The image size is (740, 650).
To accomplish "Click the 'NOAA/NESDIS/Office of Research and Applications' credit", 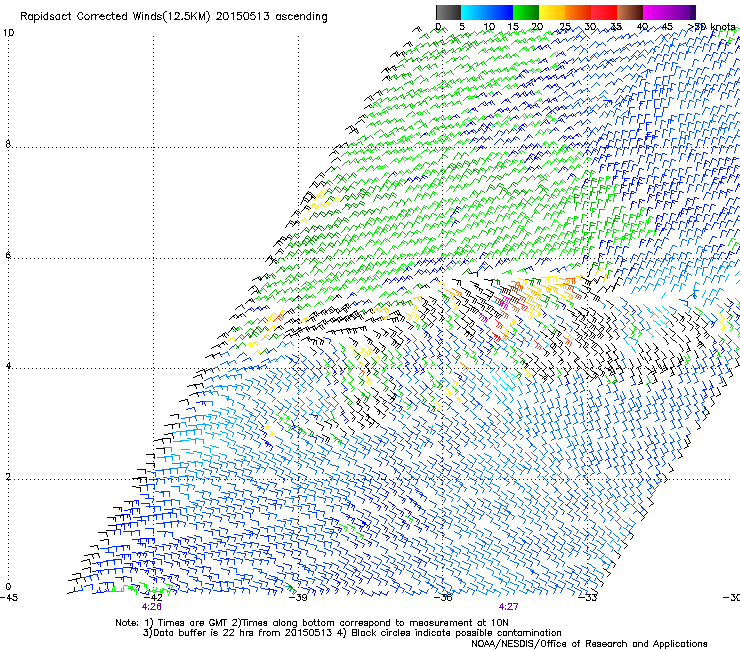I will click(x=589, y=644).
